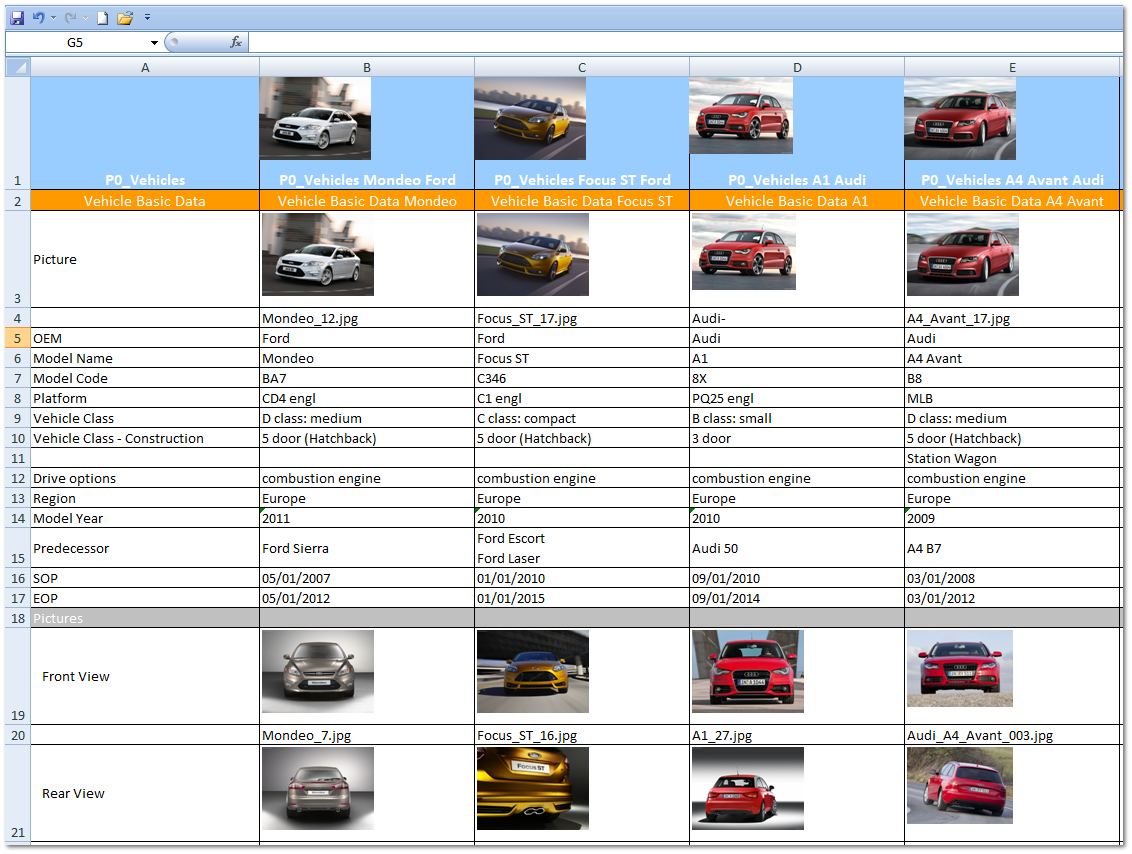Expand the Undo history dropdown arrow
This screenshot has width=1132, height=854.
click(x=53, y=17)
